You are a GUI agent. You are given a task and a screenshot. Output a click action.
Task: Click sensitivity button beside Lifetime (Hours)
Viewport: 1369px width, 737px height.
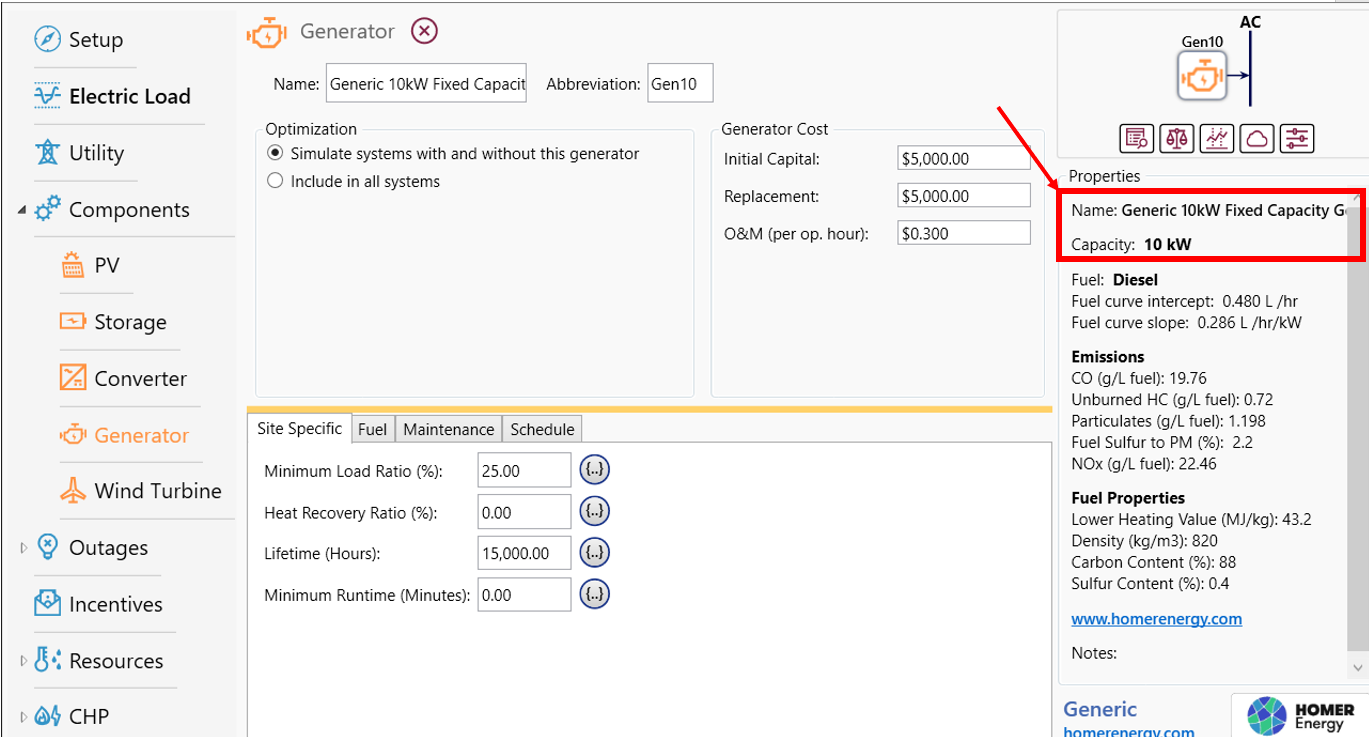coord(594,553)
